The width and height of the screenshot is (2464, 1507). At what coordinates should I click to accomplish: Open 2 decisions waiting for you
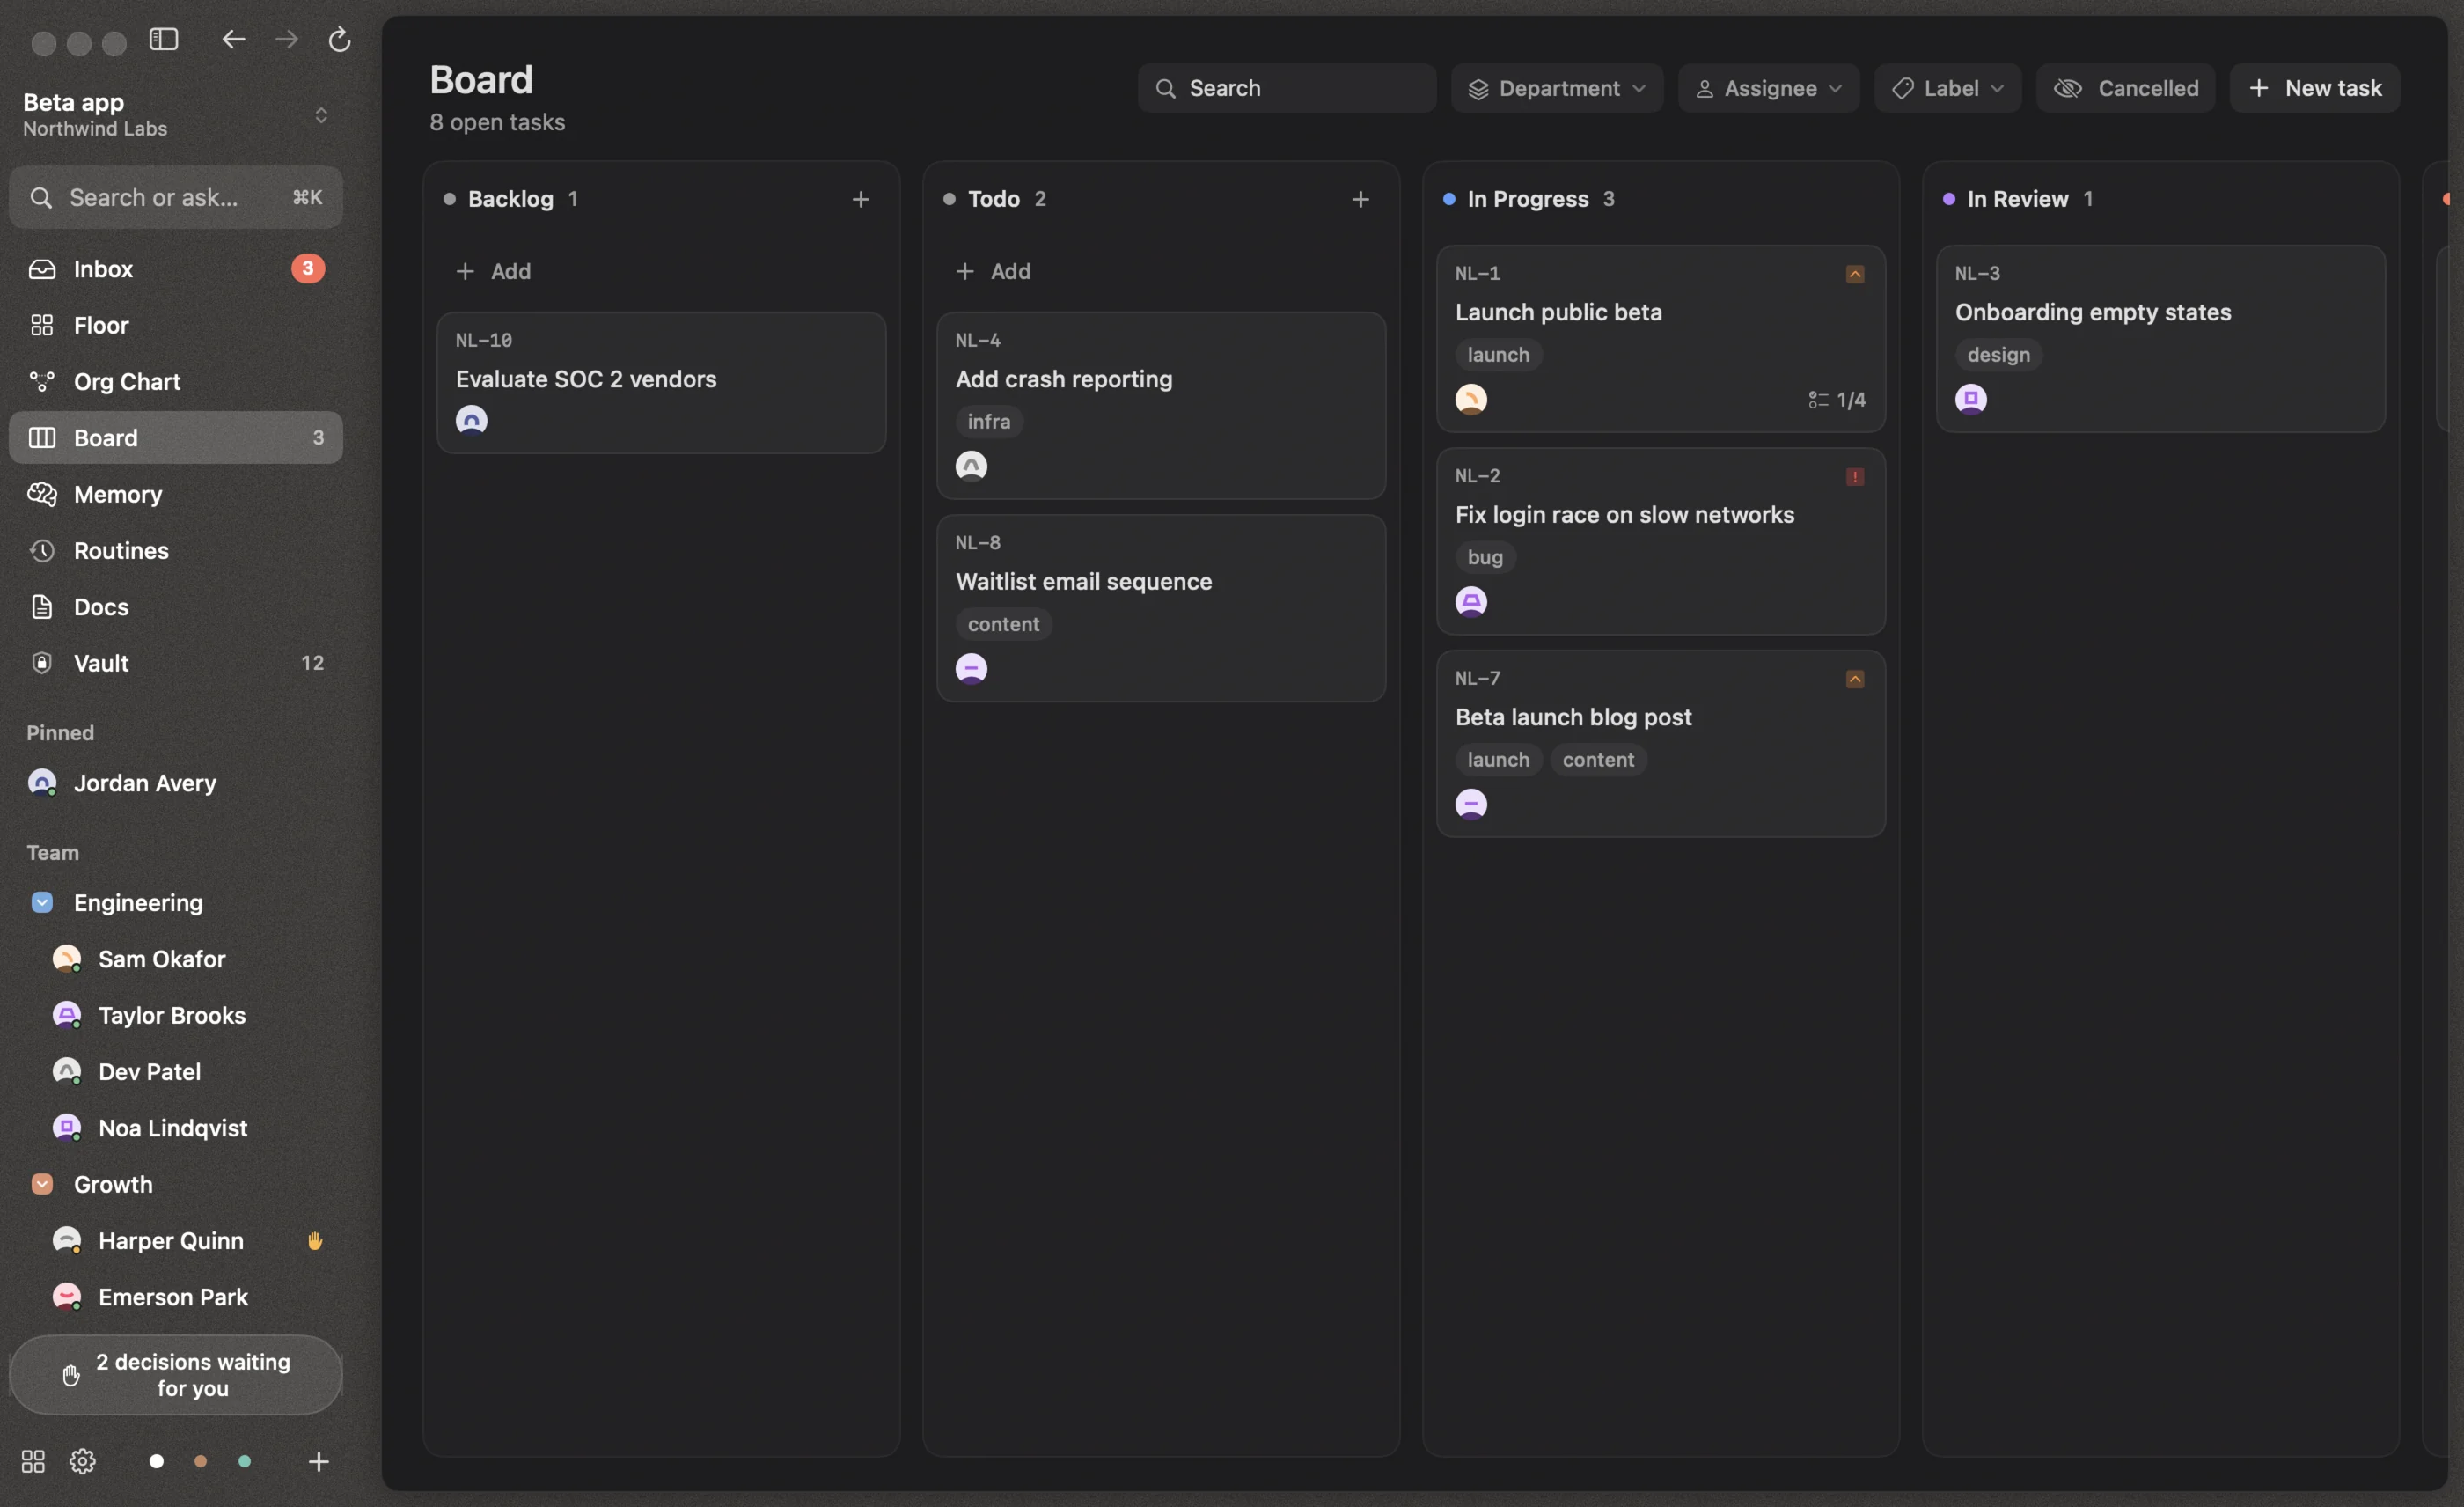pos(176,1375)
